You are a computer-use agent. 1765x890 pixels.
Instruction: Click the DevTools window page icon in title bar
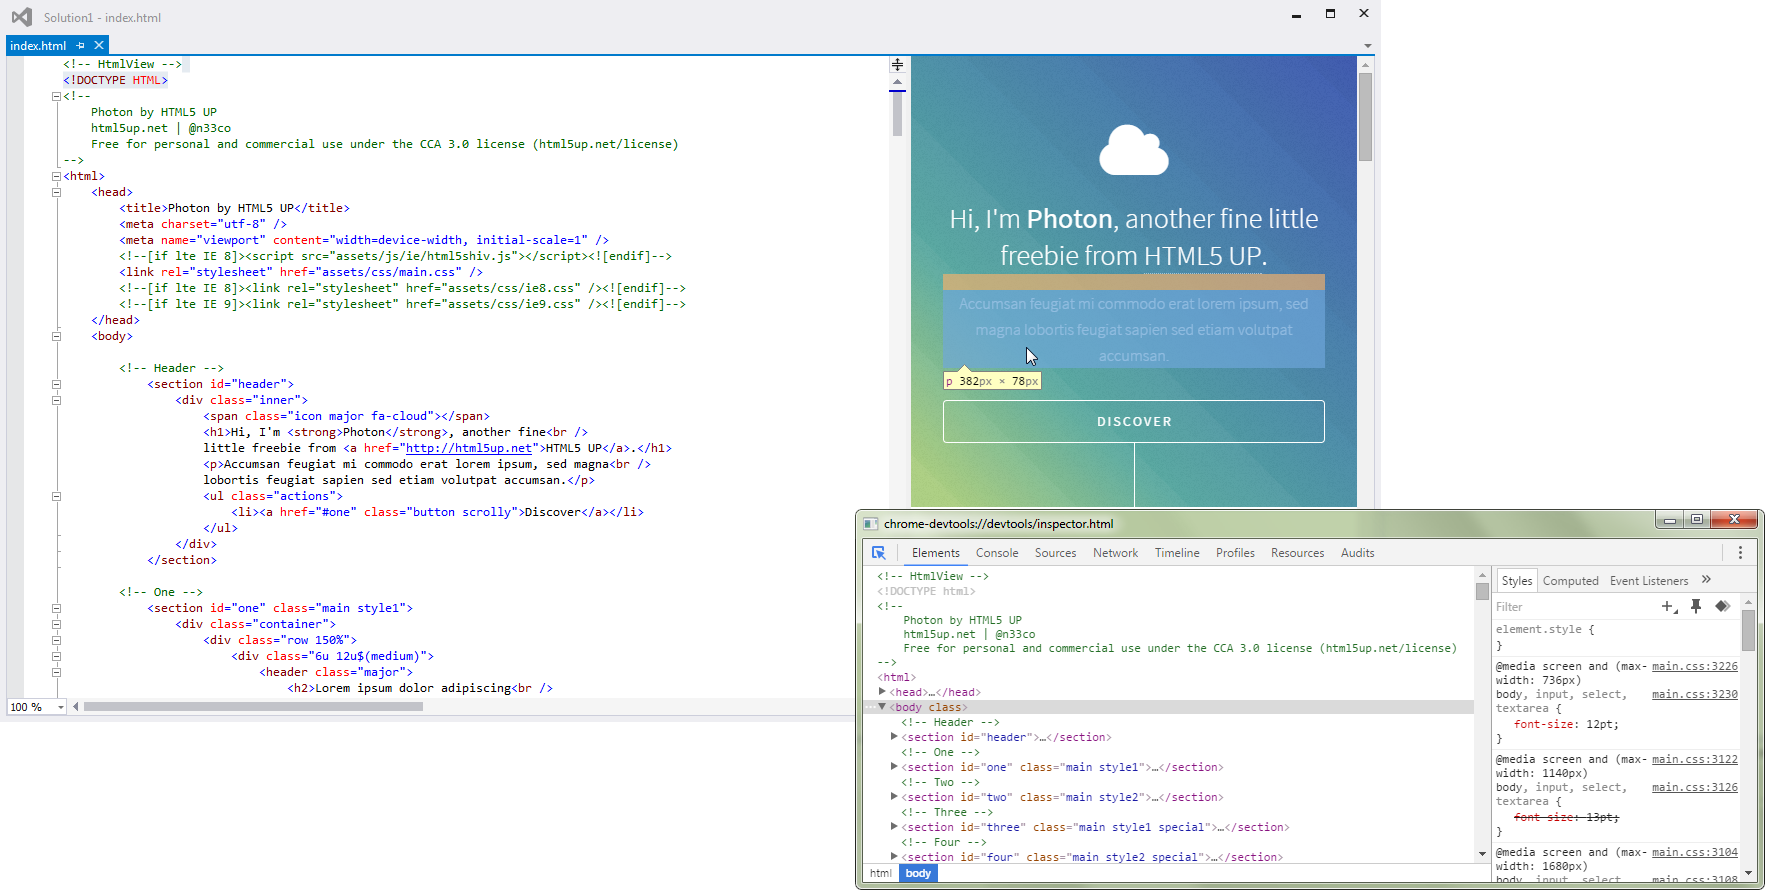click(870, 523)
